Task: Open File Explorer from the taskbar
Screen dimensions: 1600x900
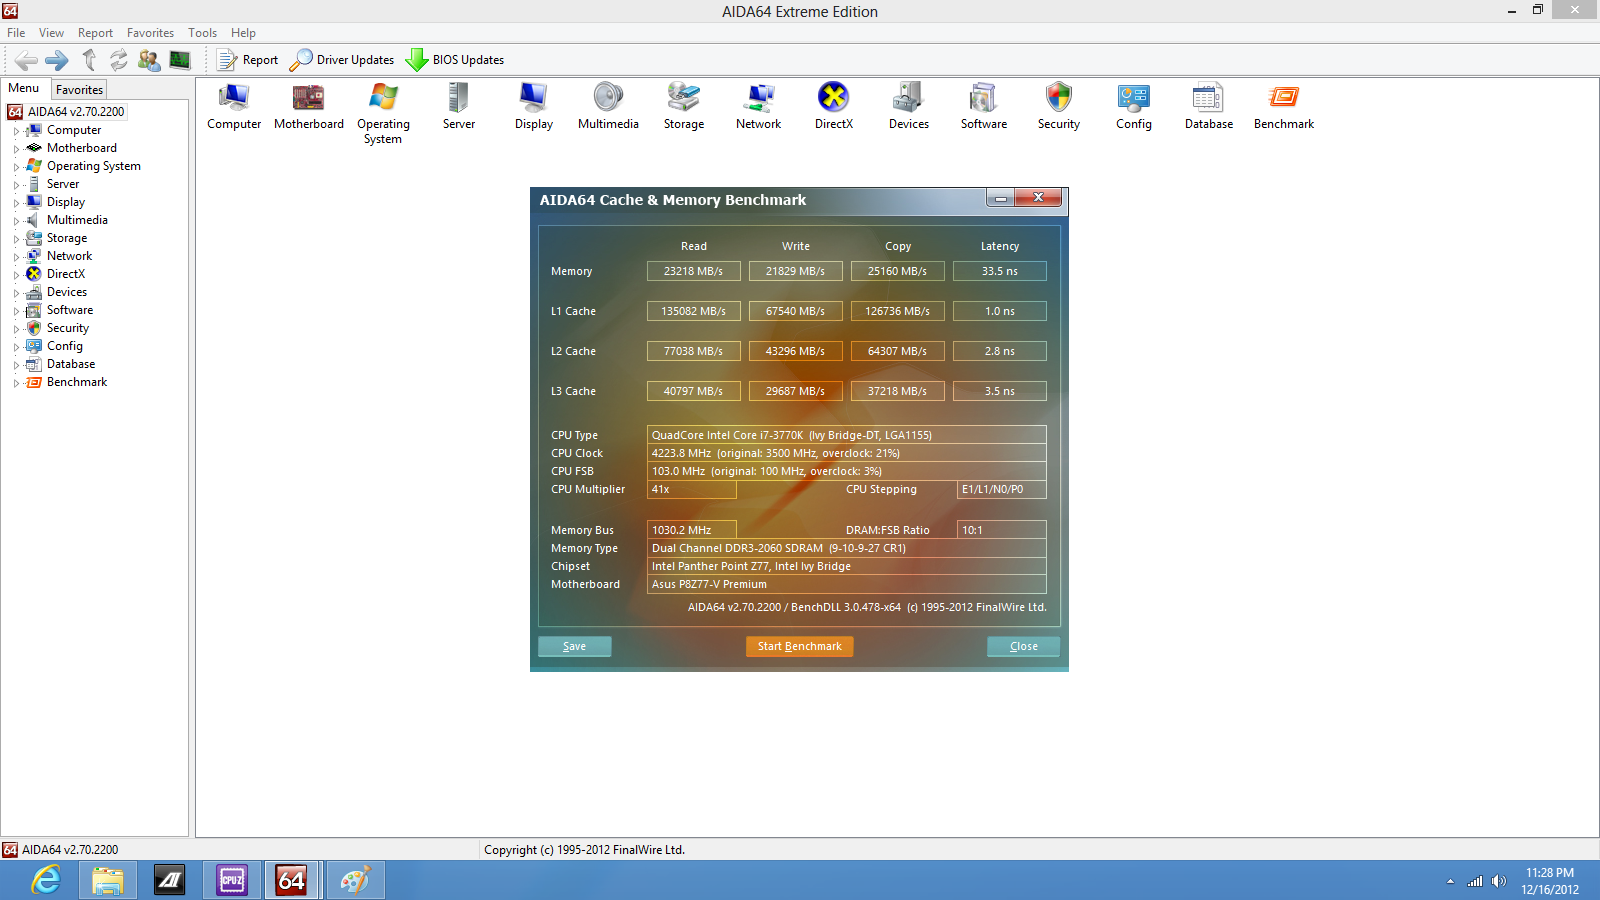Action: click(x=108, y=881)
